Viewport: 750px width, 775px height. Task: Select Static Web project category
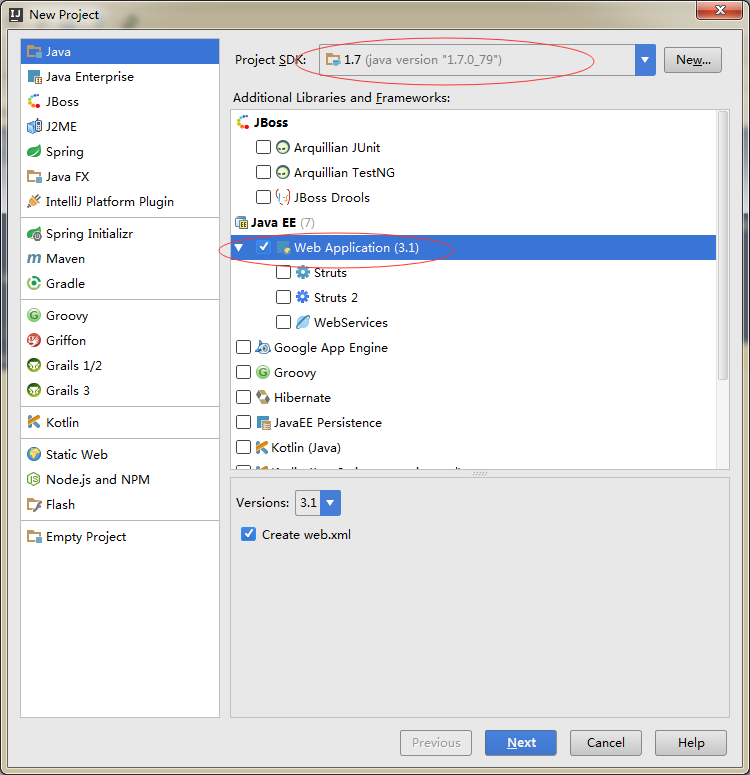(x=120, y=454)
